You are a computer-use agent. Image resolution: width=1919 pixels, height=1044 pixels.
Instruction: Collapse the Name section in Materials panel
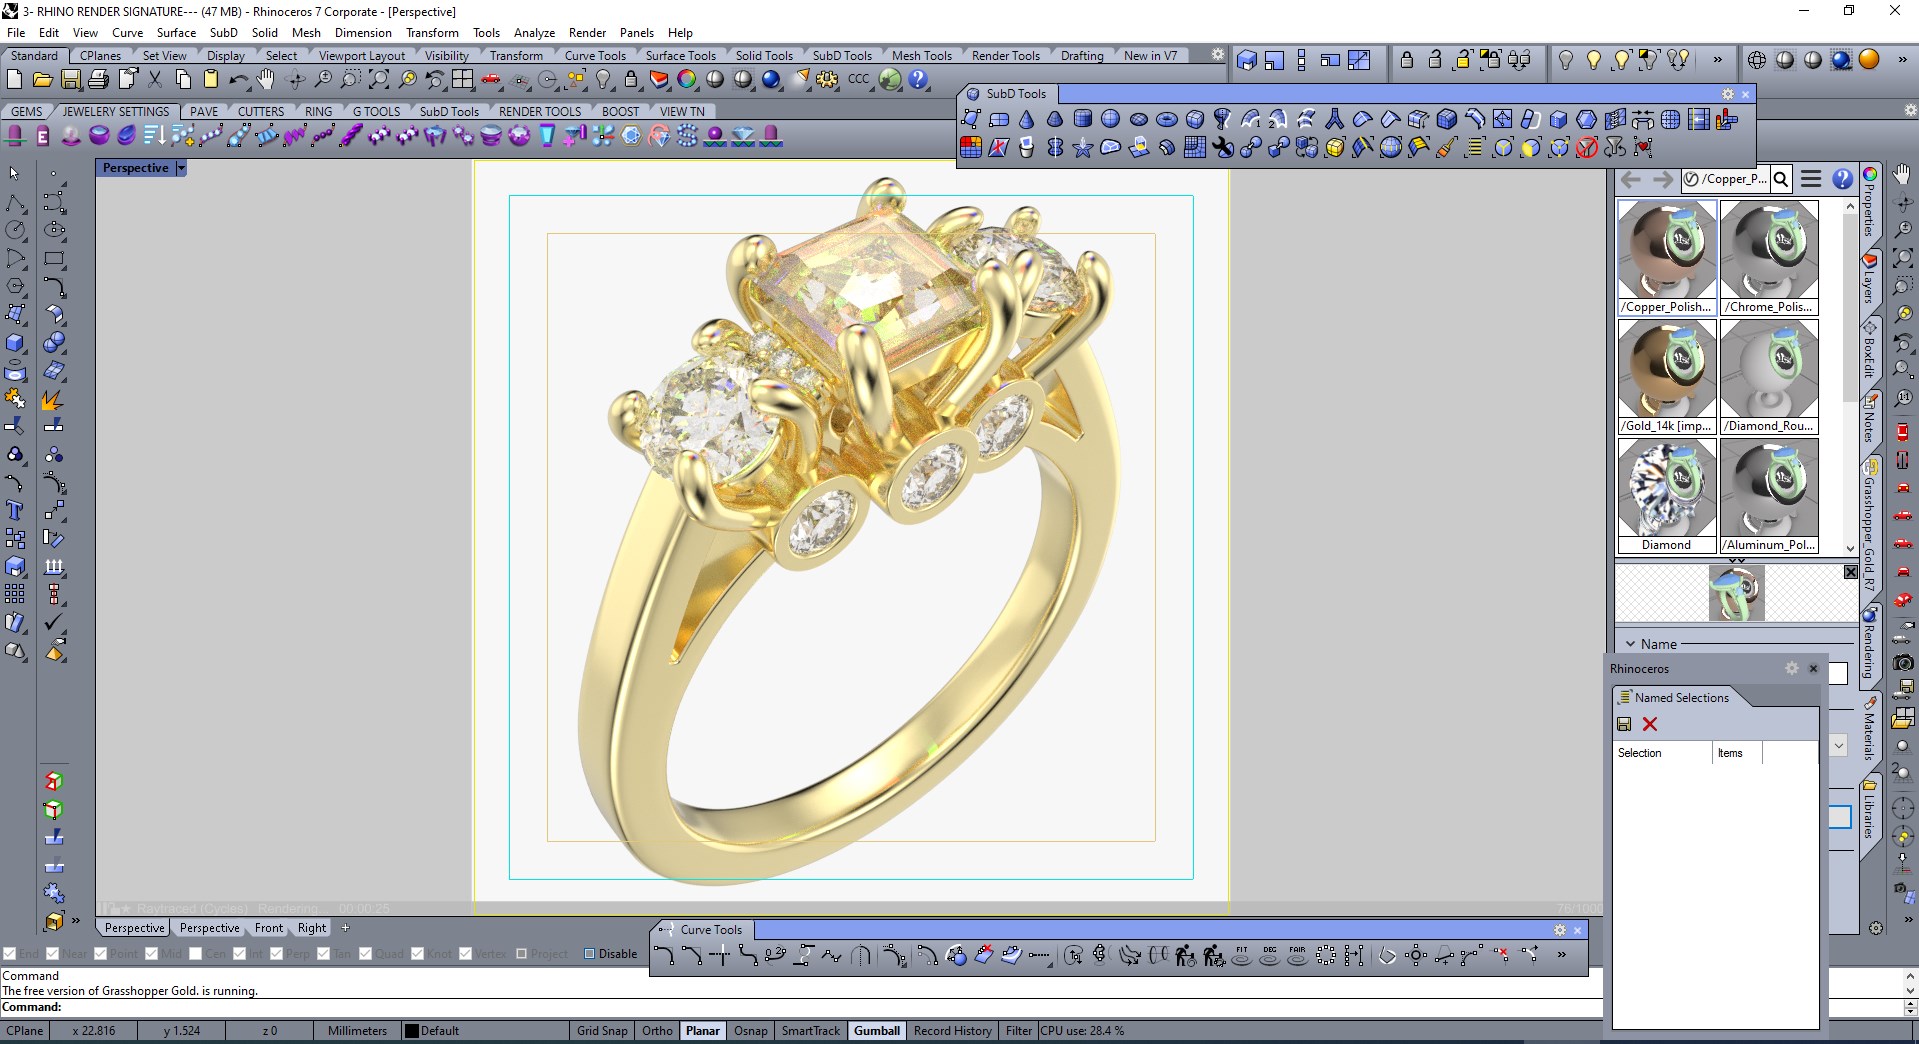1631,645
